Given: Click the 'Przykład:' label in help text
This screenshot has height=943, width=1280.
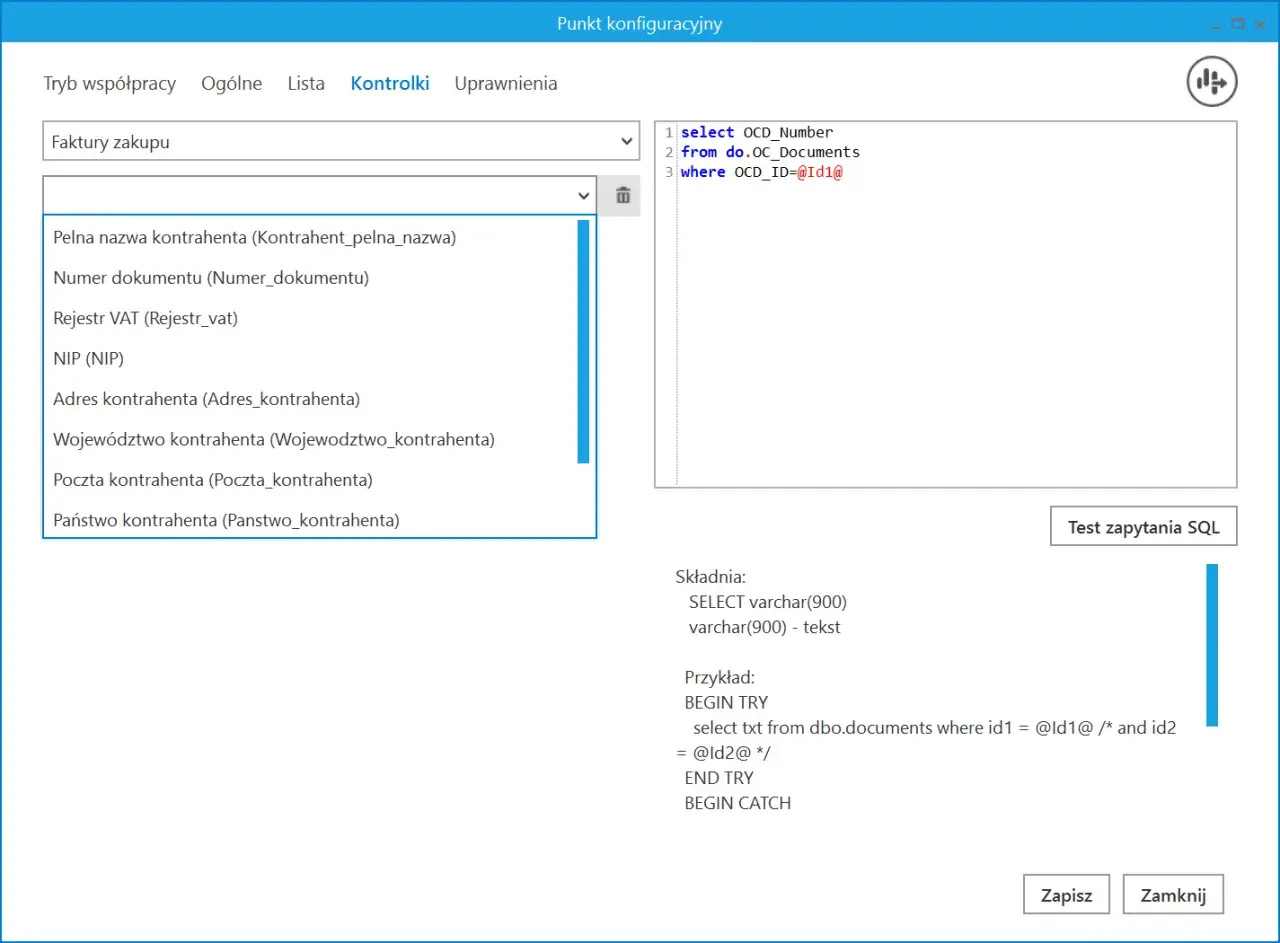Looking at the screenshot, I should [x=719, y=677].
